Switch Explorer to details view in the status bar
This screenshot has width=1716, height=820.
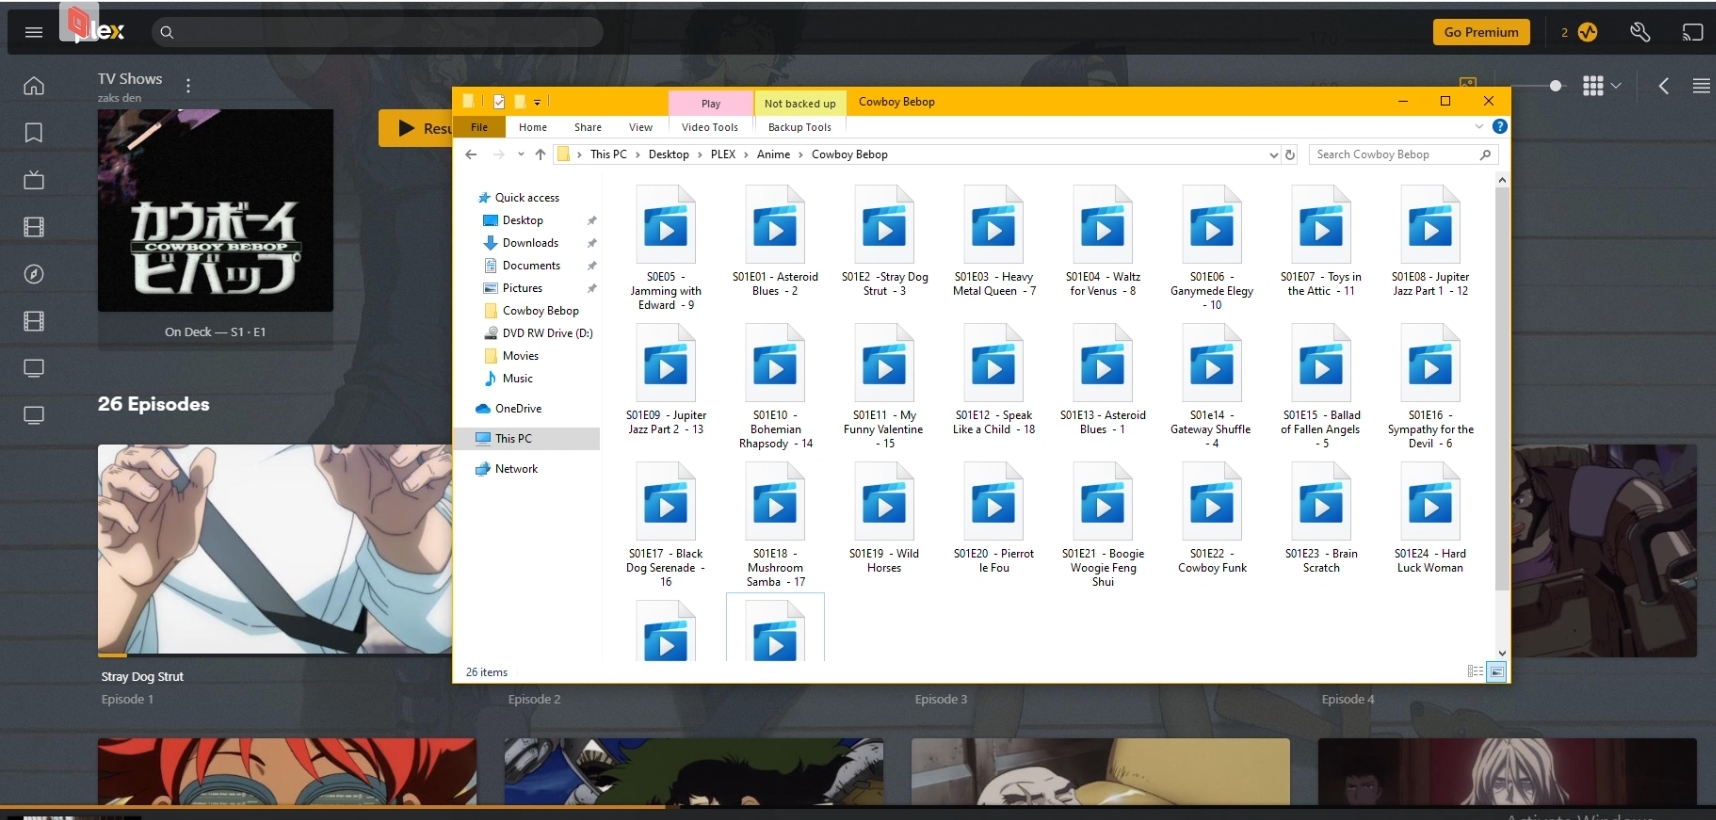[1475, 672]
